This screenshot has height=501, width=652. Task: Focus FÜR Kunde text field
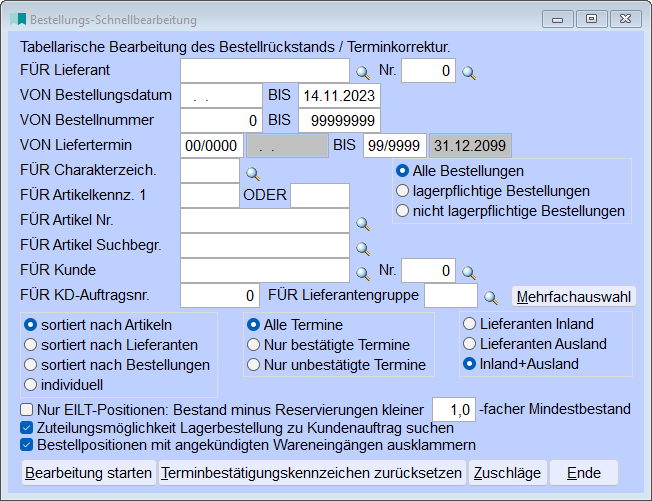coord(265,270)
